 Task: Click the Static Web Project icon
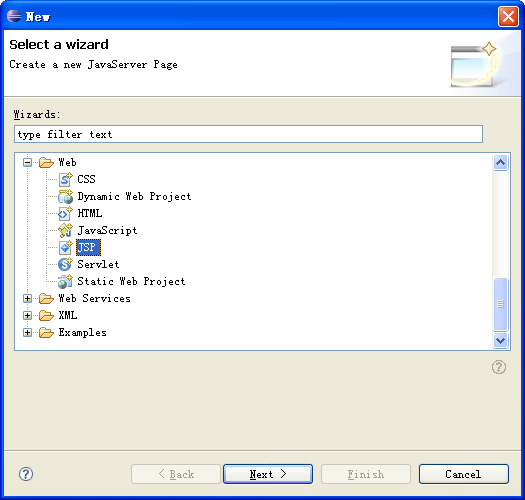coord(65,282)
